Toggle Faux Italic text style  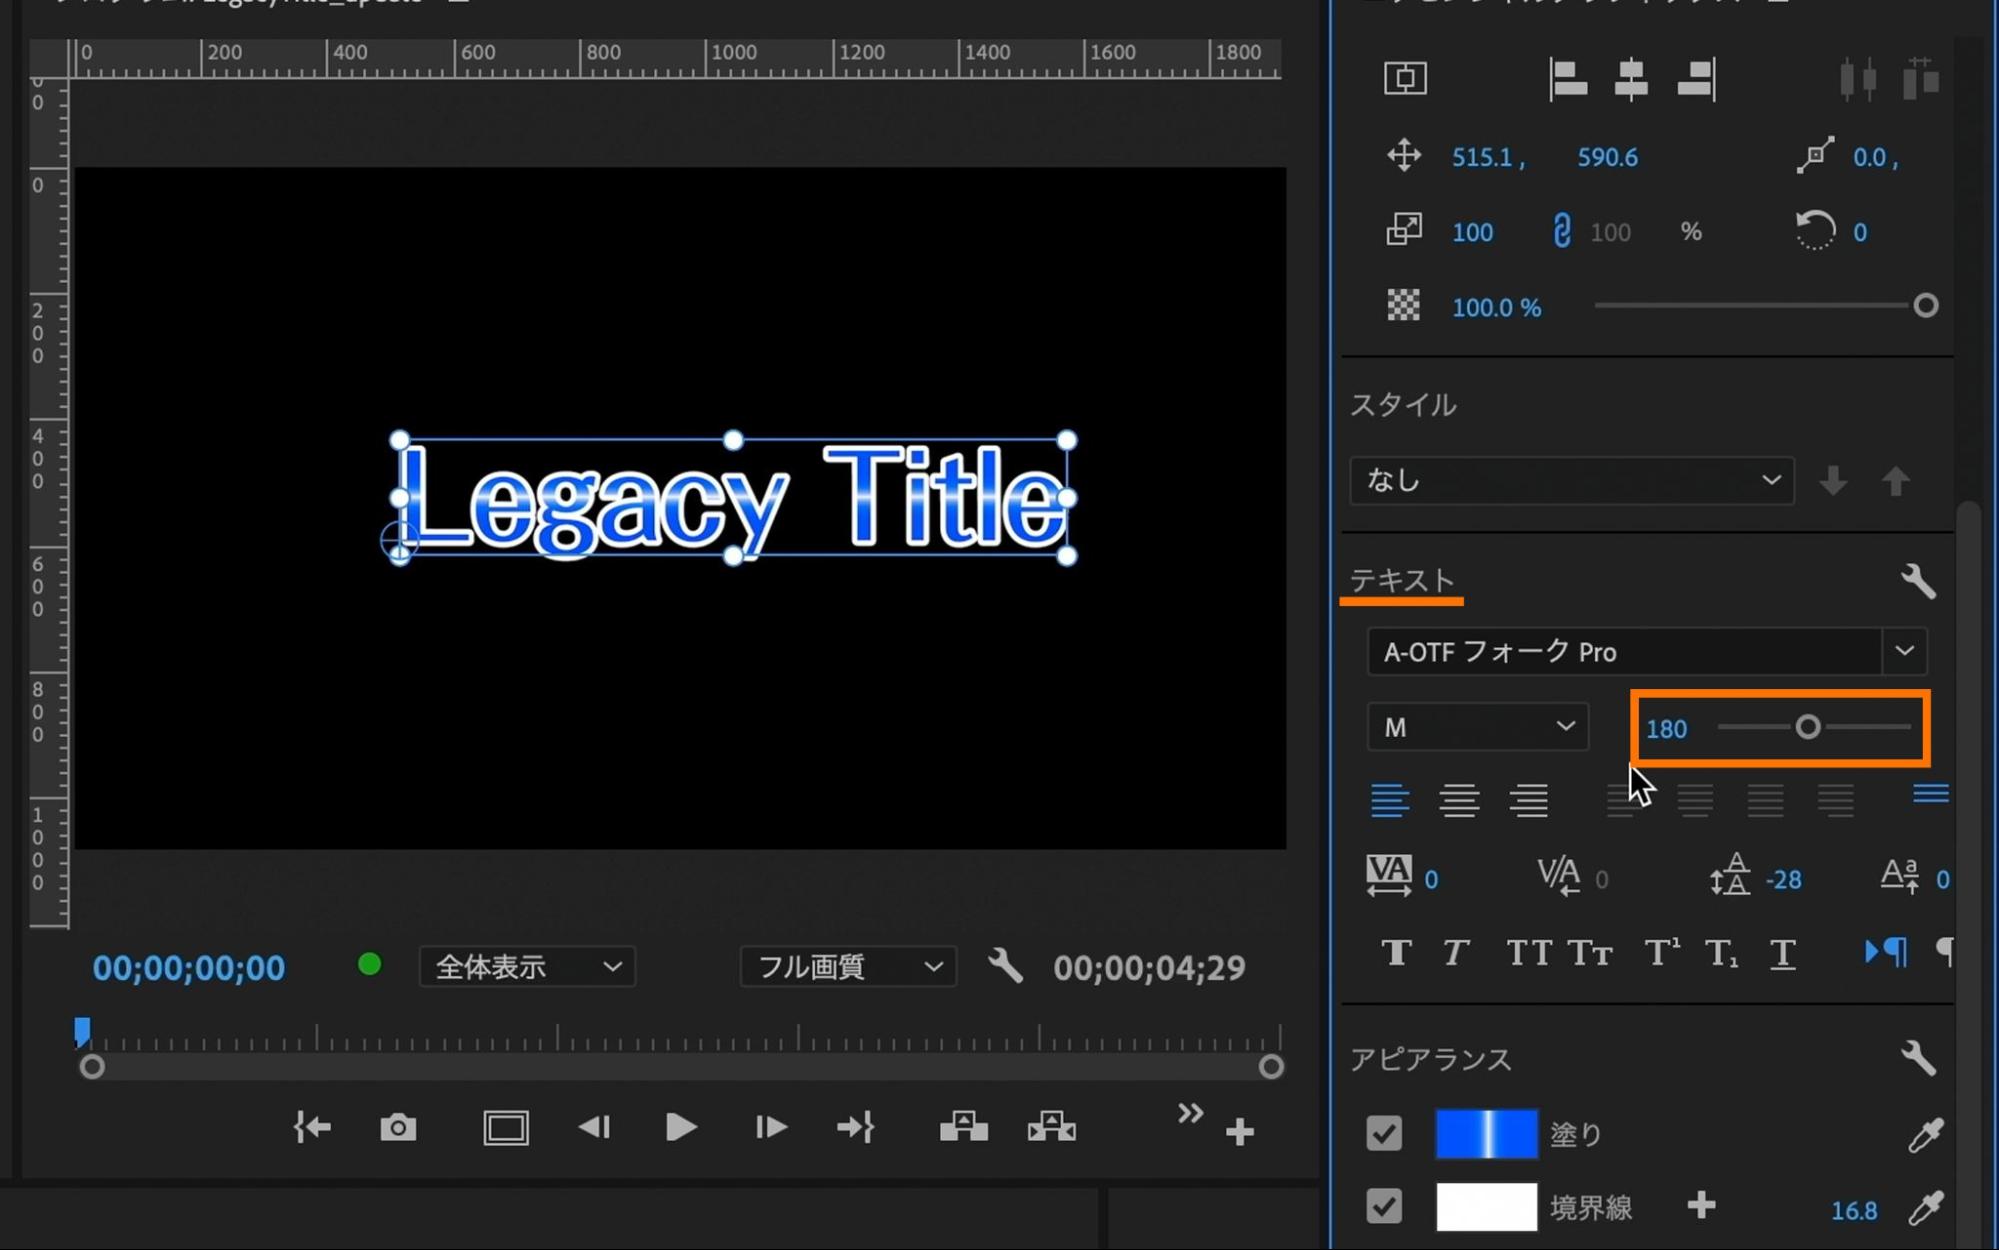pos(1456,953)
